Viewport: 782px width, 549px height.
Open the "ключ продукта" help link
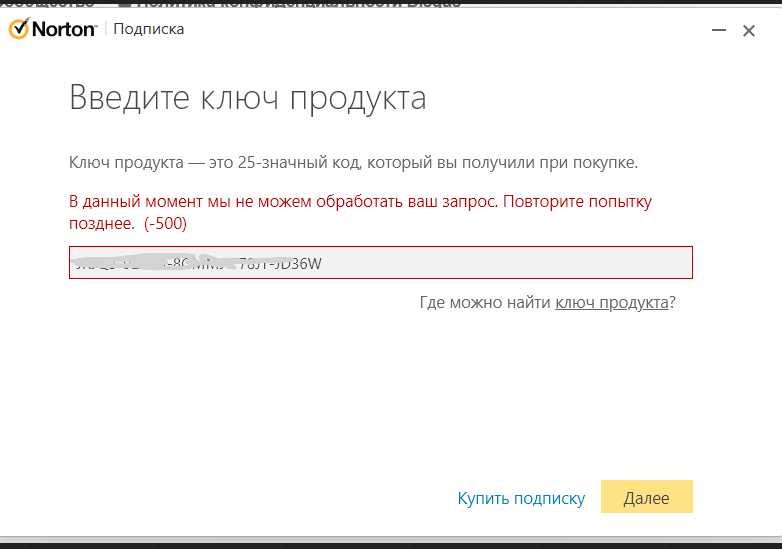point(611,302)
